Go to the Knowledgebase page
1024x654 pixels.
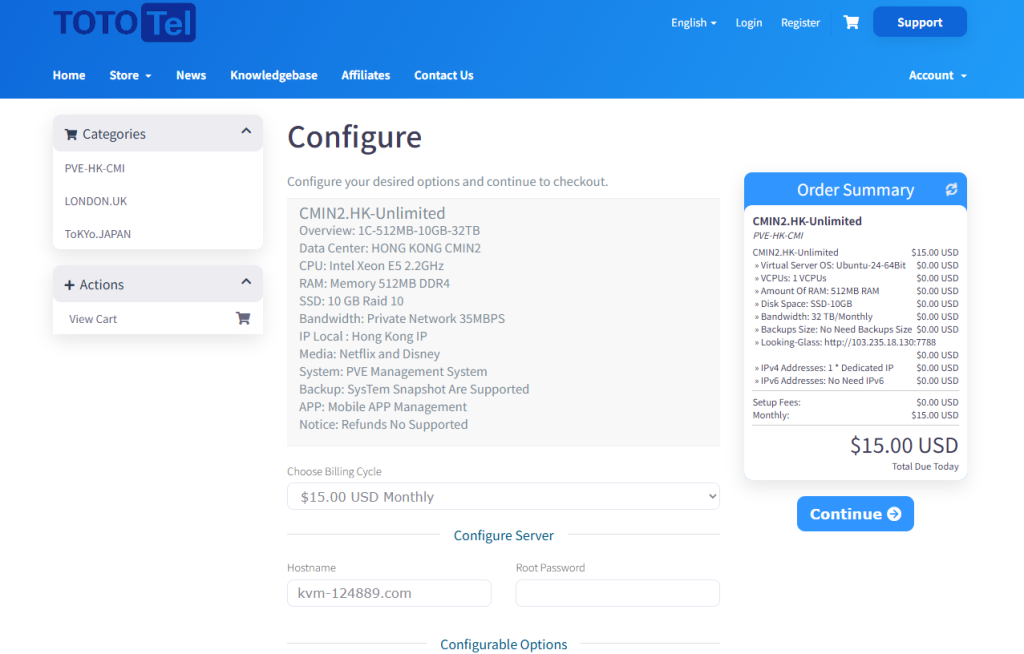pyautogui.click(x=273, y=75)
